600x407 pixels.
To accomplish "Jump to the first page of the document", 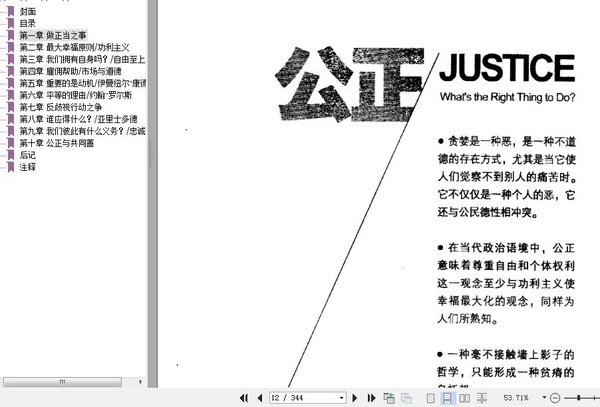I will (243, 398).
